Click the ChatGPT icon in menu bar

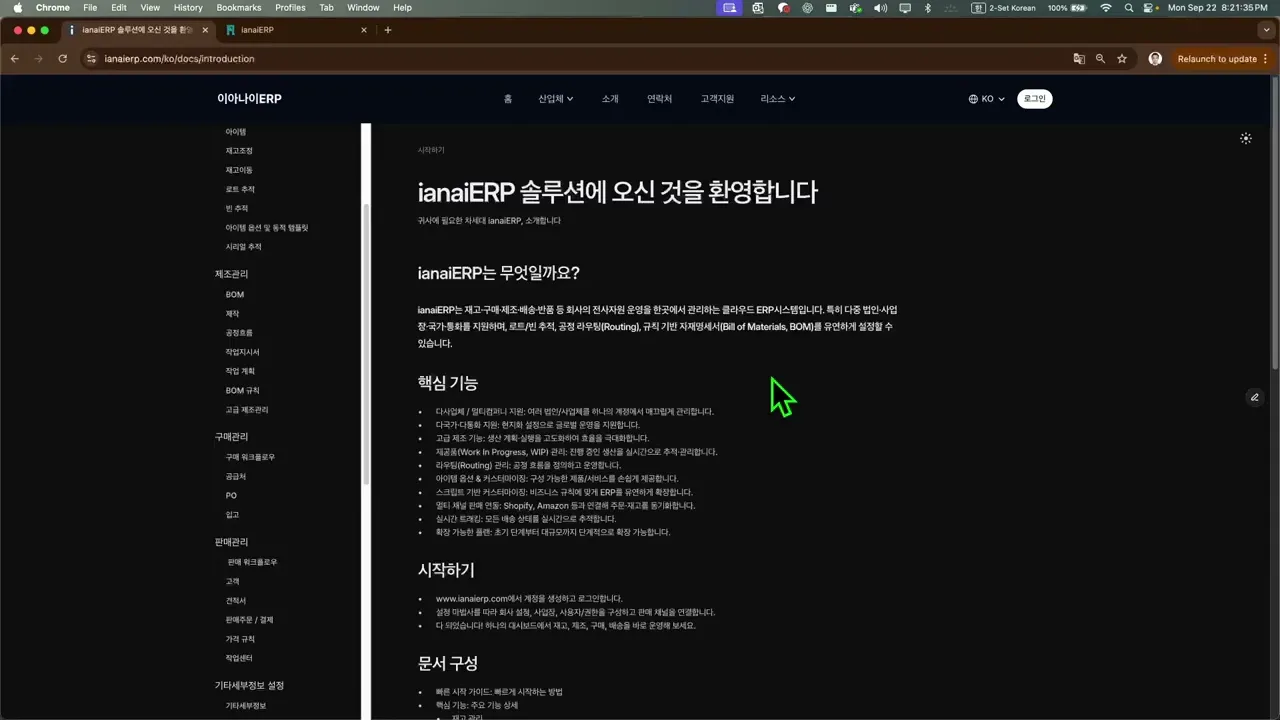click(806, 7)
